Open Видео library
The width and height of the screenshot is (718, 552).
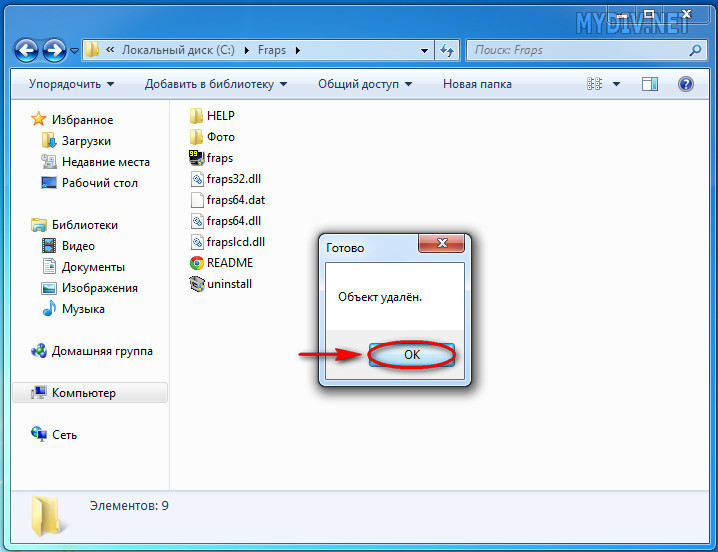click(78, 246)
